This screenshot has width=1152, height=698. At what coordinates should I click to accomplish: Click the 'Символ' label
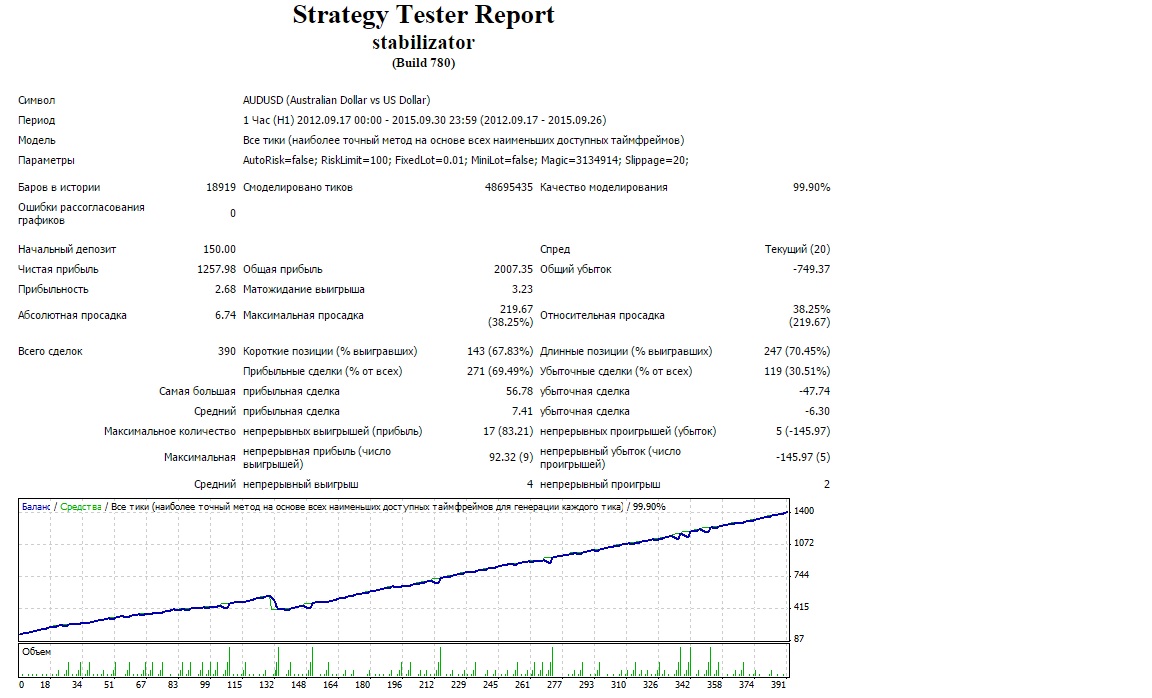pos(37,101)
